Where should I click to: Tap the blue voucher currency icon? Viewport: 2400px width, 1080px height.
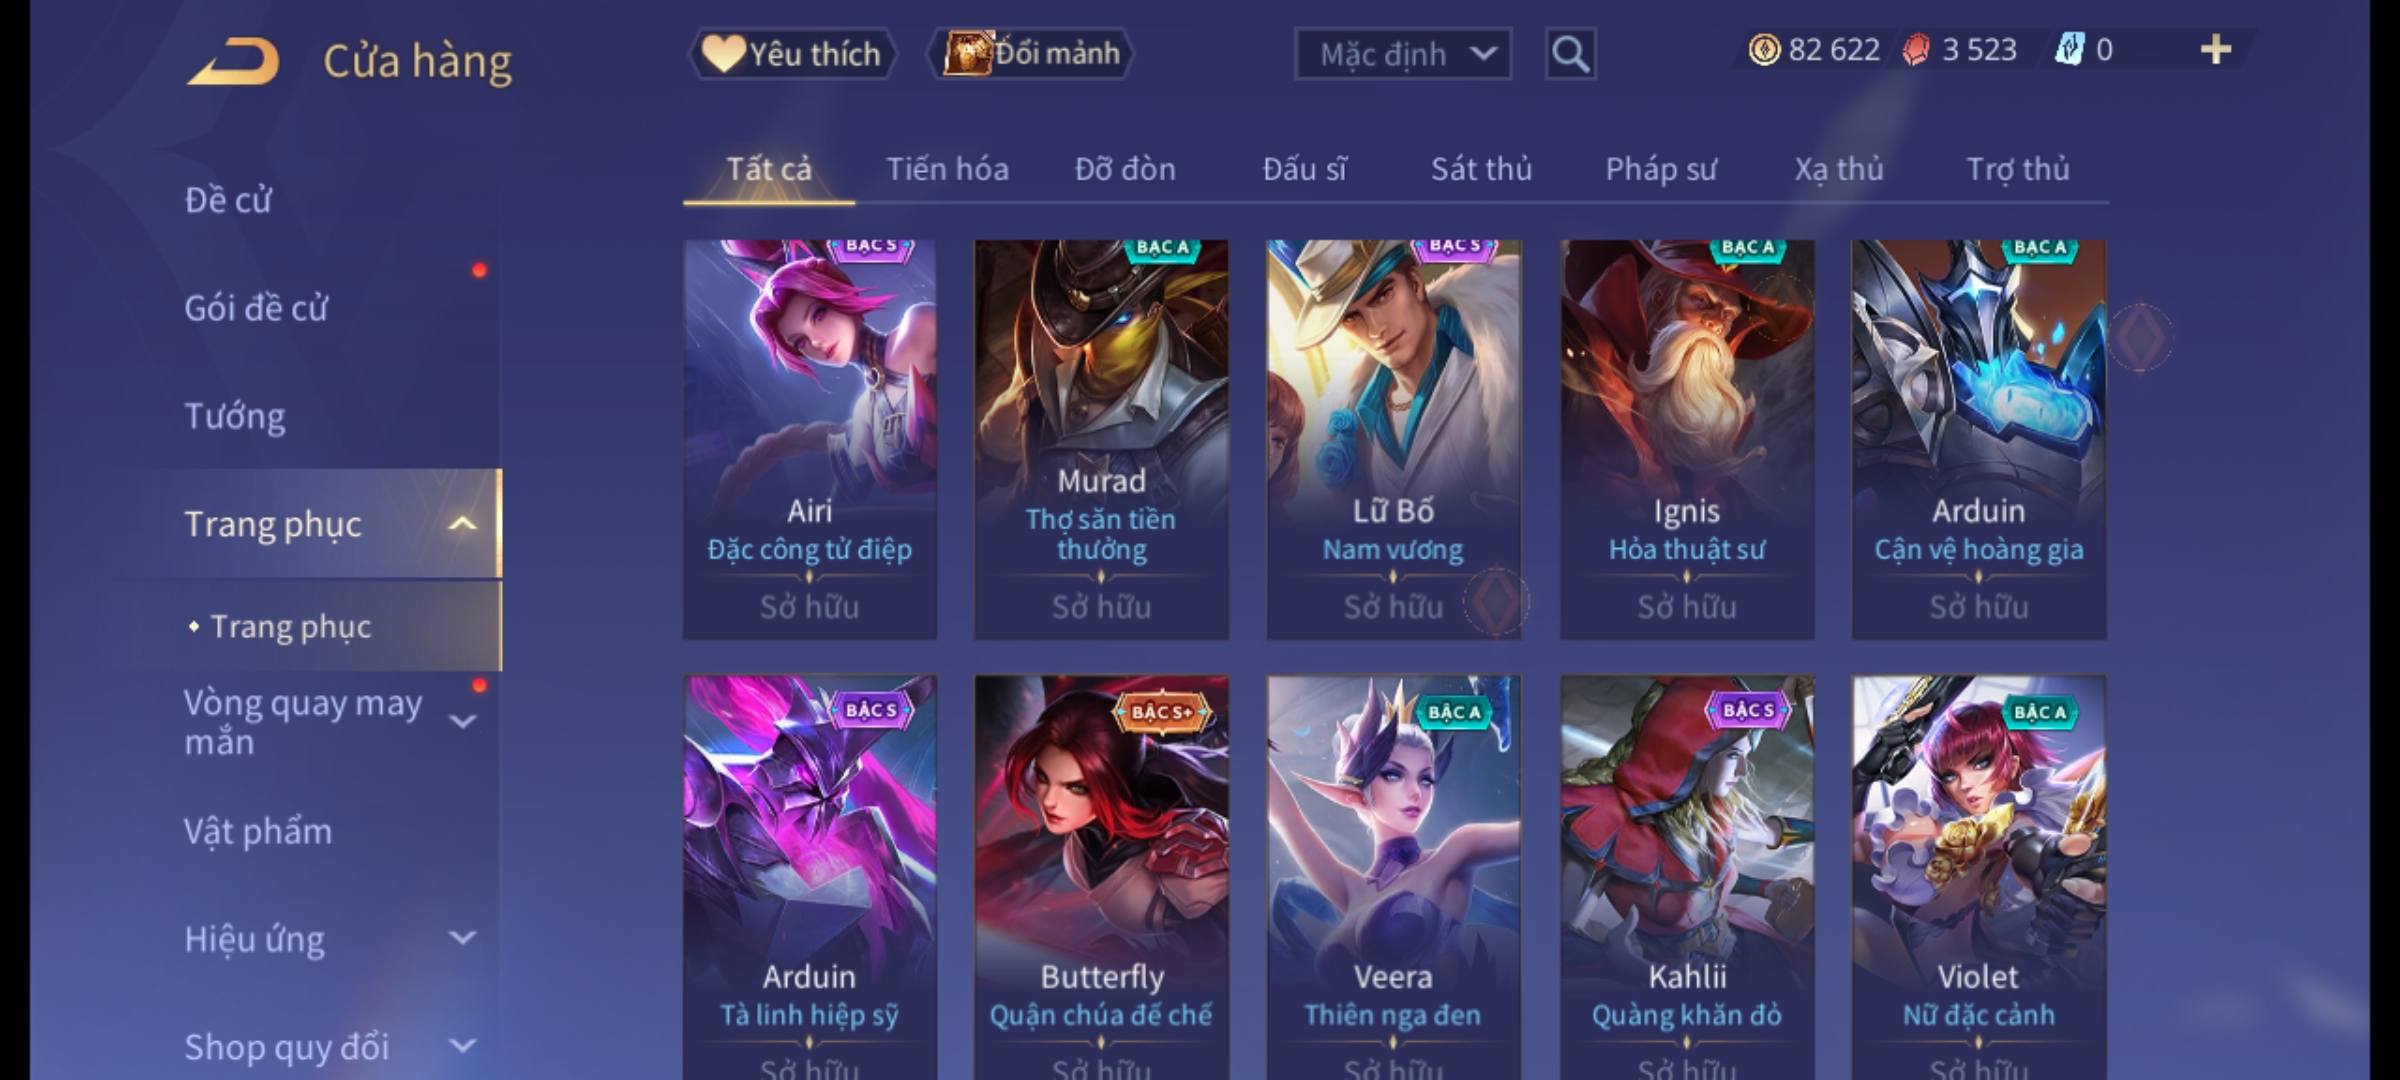(2068, 50)
